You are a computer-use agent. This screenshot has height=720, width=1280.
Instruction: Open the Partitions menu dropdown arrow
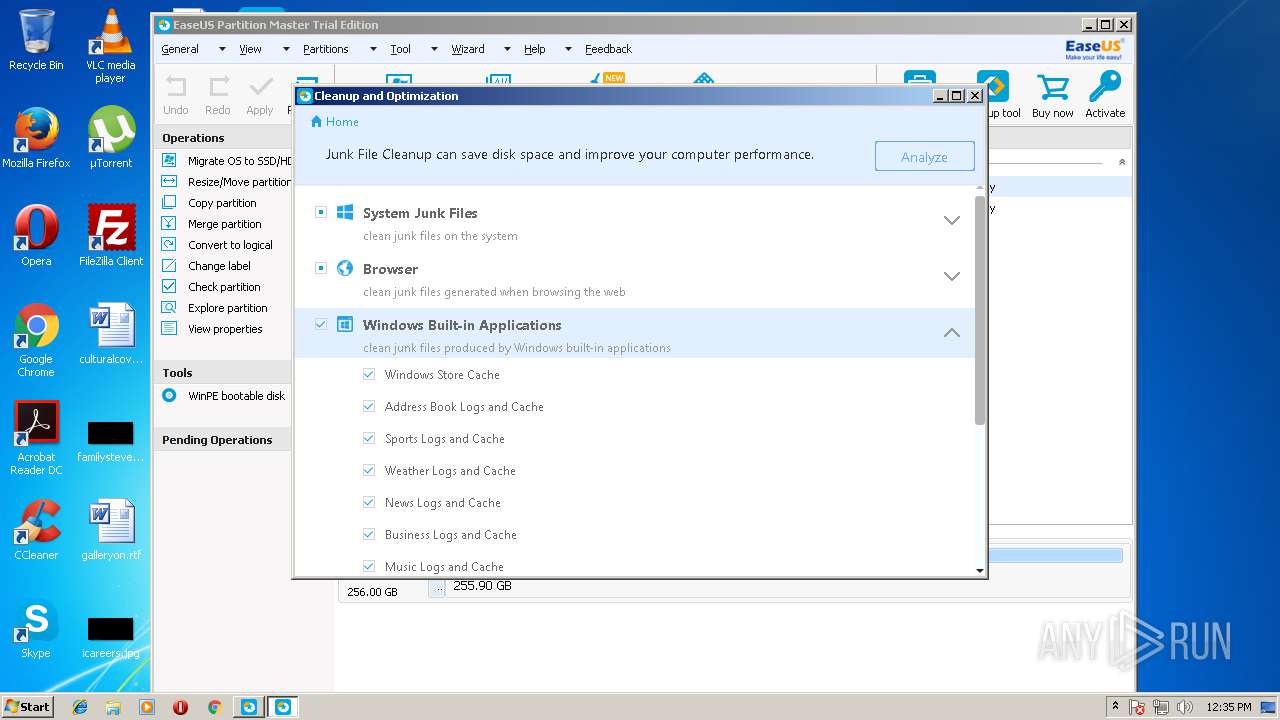tap(373, 49)
